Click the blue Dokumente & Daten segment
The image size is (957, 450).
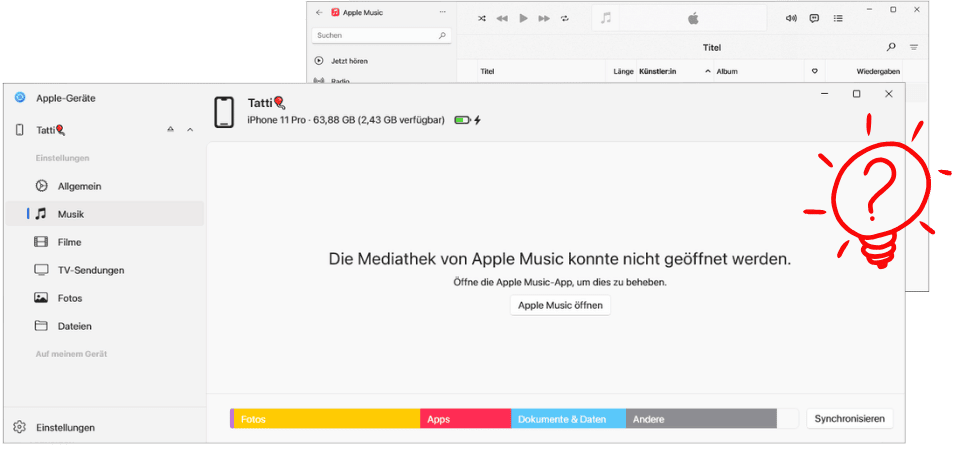568,419
